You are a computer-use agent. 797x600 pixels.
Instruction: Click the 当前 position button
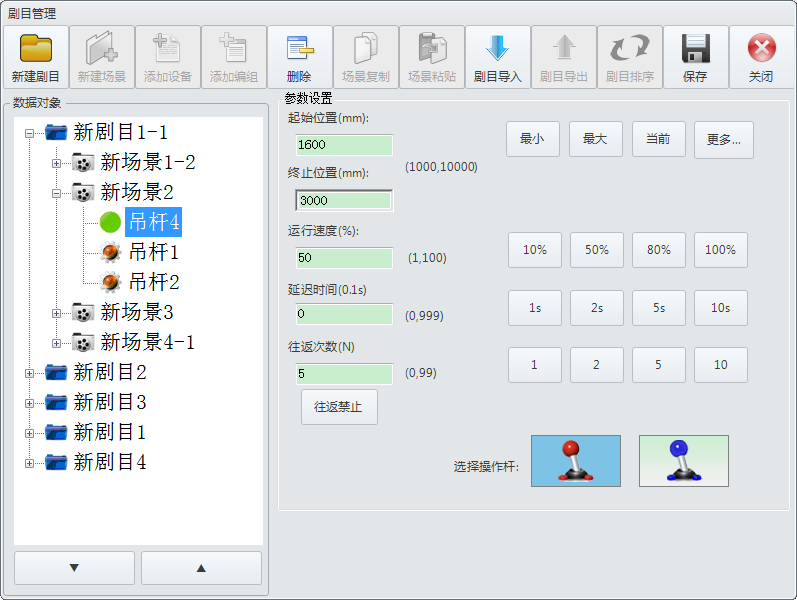click(658, 140)
